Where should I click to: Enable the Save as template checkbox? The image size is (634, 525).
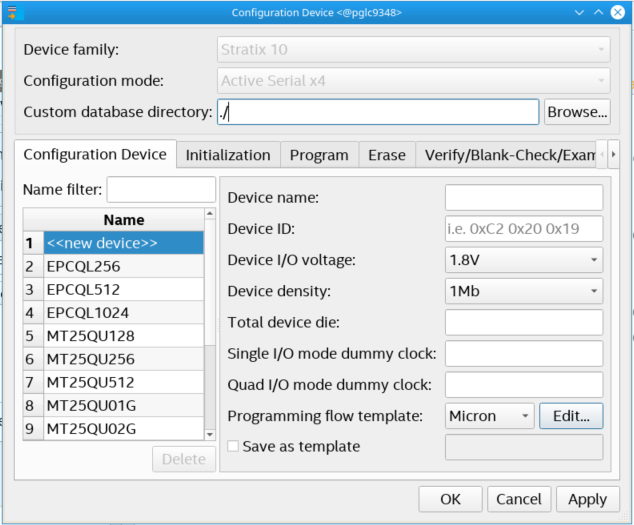[233, 446]
